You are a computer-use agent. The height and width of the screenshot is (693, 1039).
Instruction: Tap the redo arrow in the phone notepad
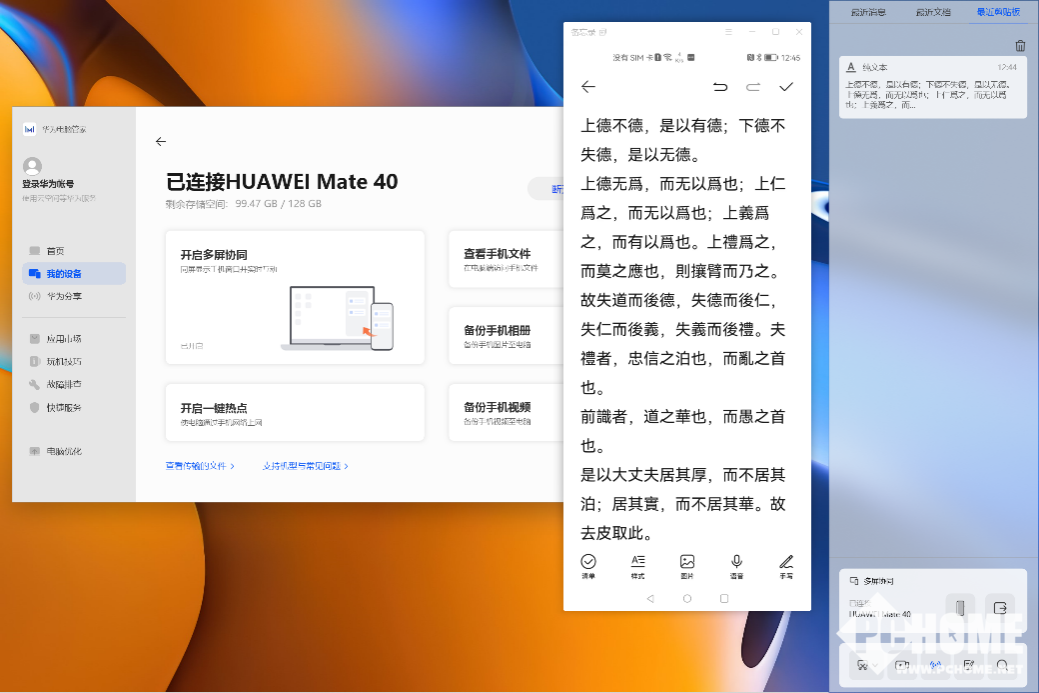pos(753,87)
